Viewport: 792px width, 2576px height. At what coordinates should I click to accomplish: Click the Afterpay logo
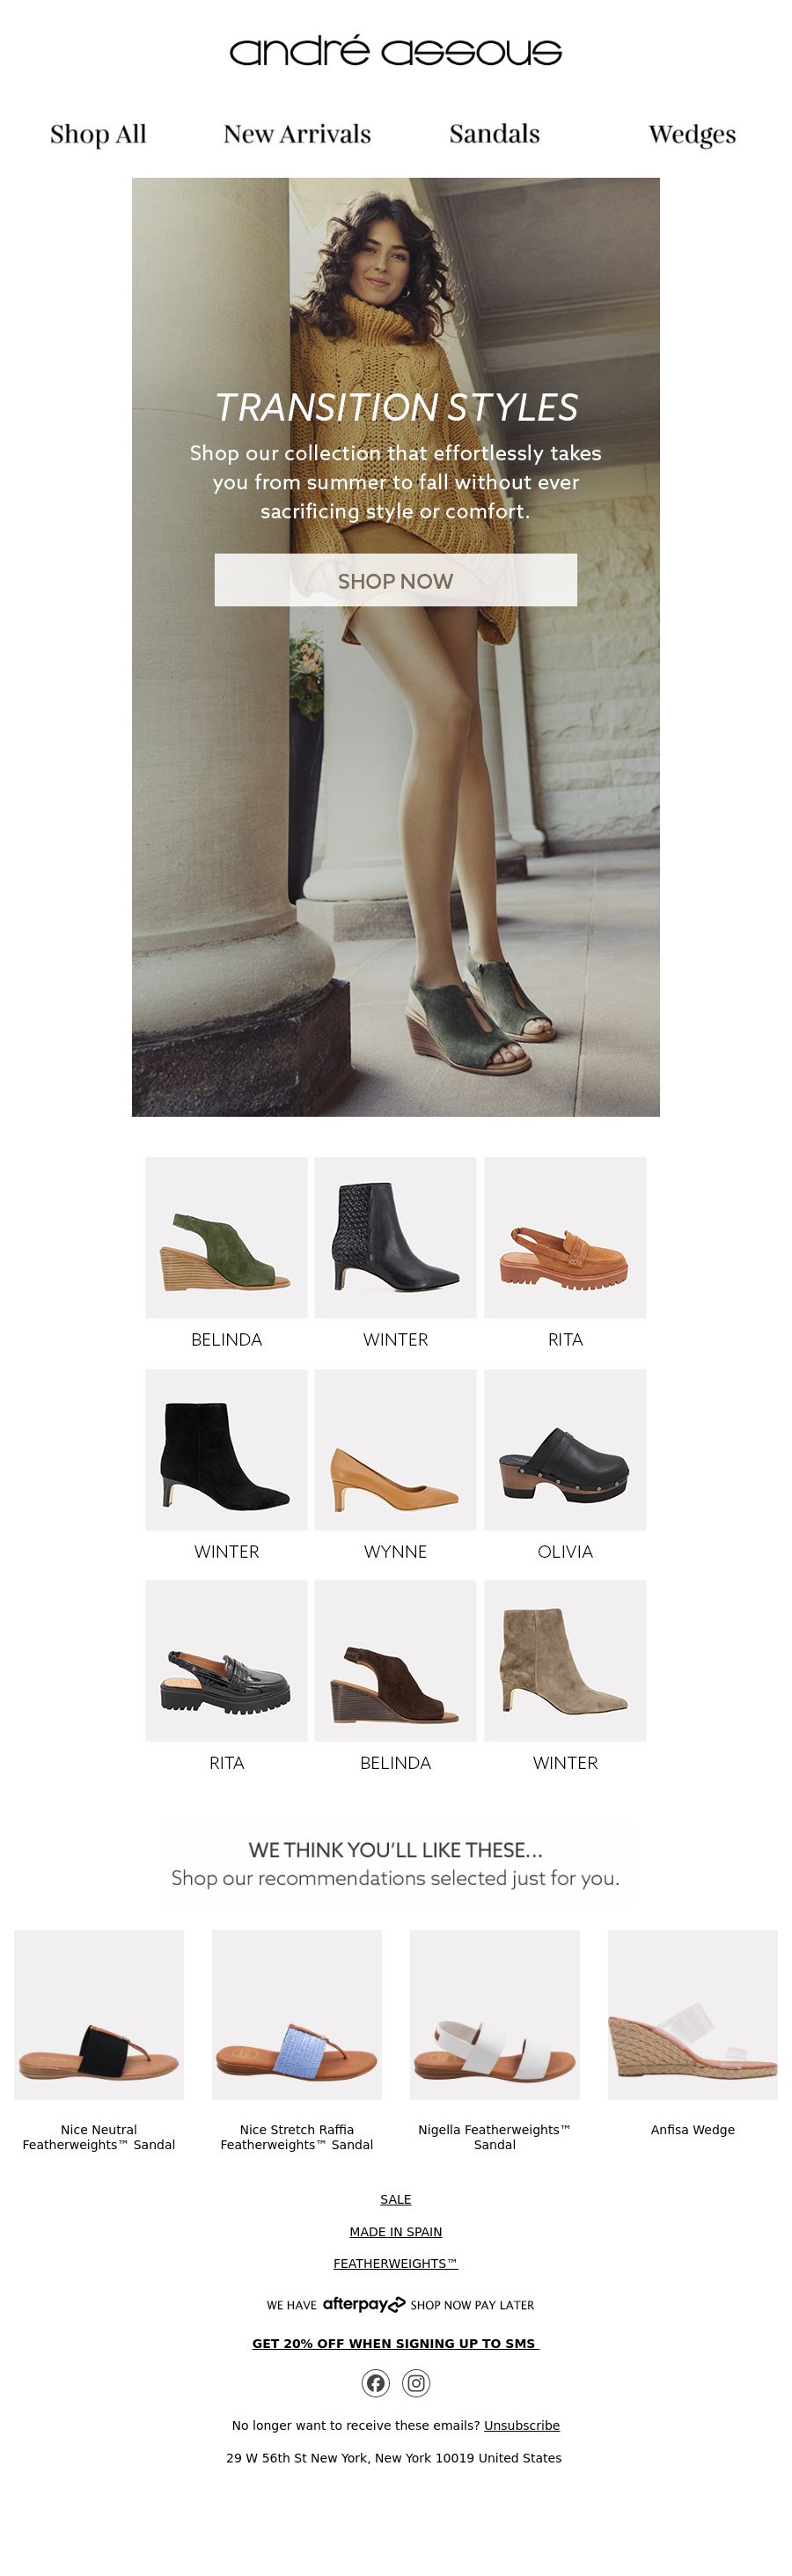pos(363,2304)
